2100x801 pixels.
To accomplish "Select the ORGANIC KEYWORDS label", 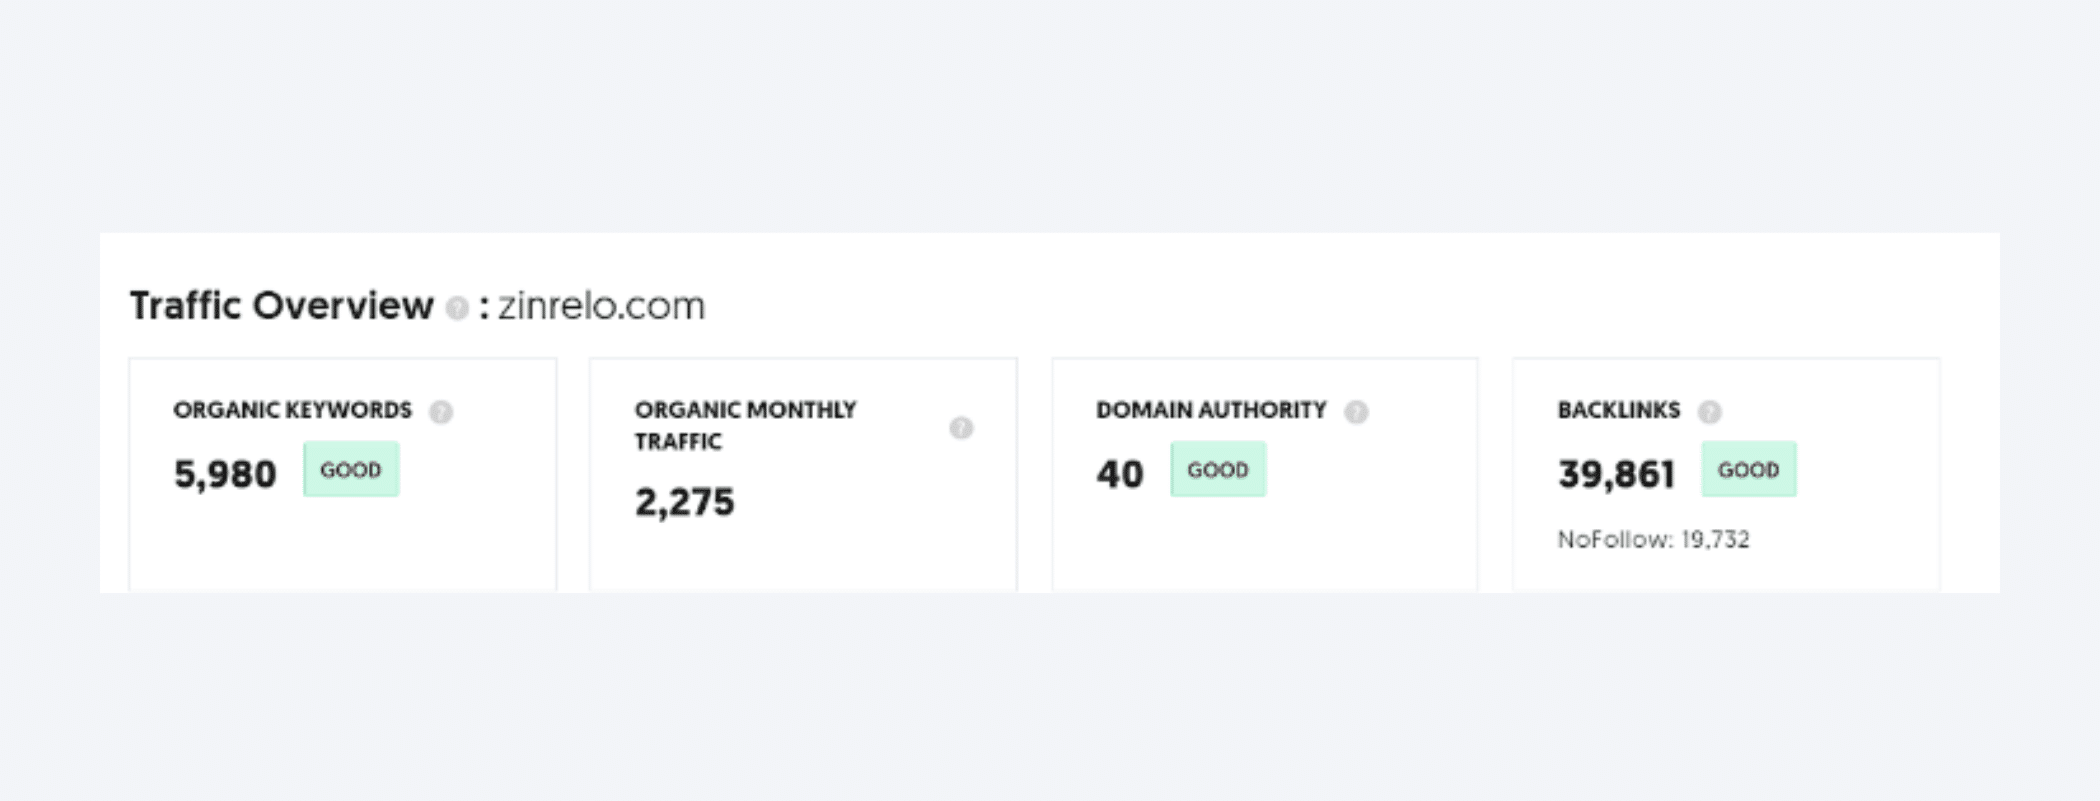I will click(x=292, y=410).
